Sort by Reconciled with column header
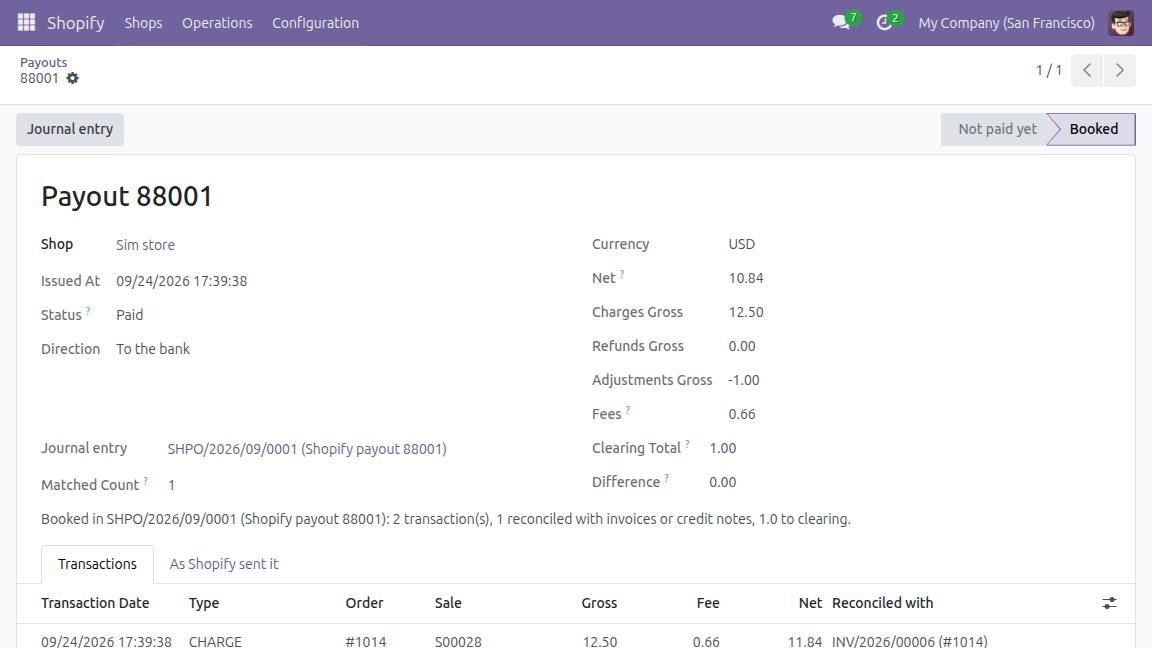Screen dimensions: 1152x648 click(883, 603)
